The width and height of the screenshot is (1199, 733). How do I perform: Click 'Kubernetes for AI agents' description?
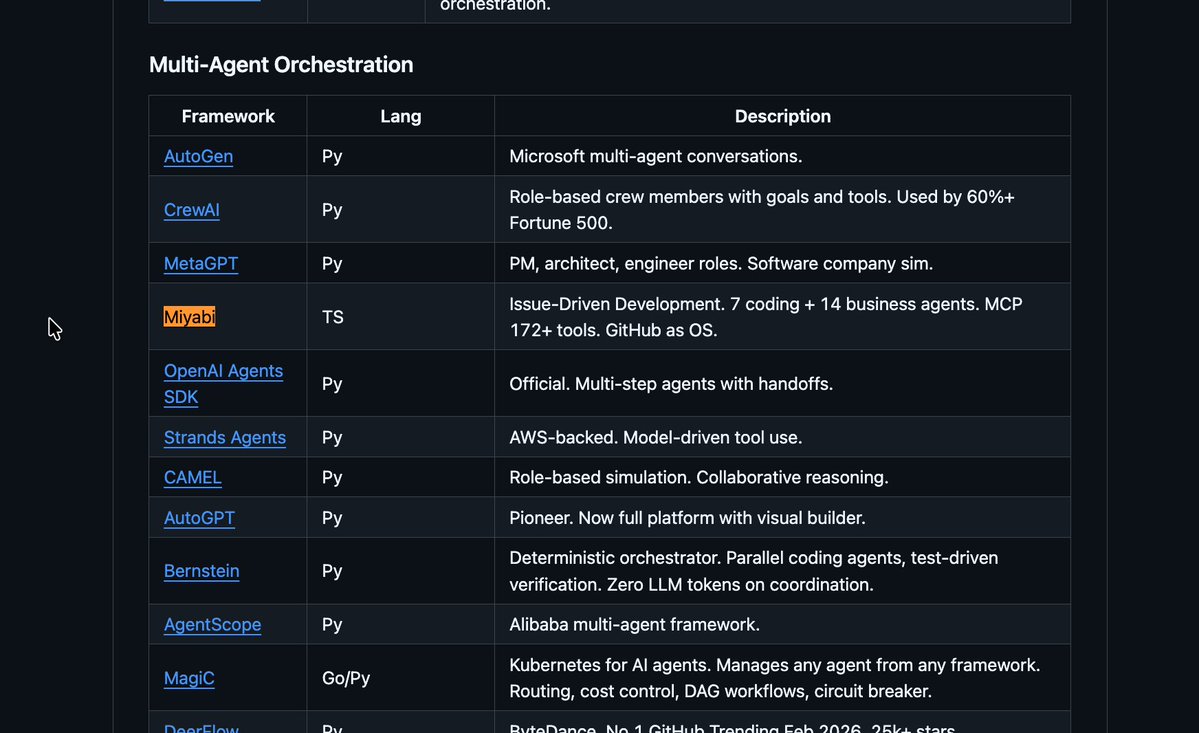775,678
